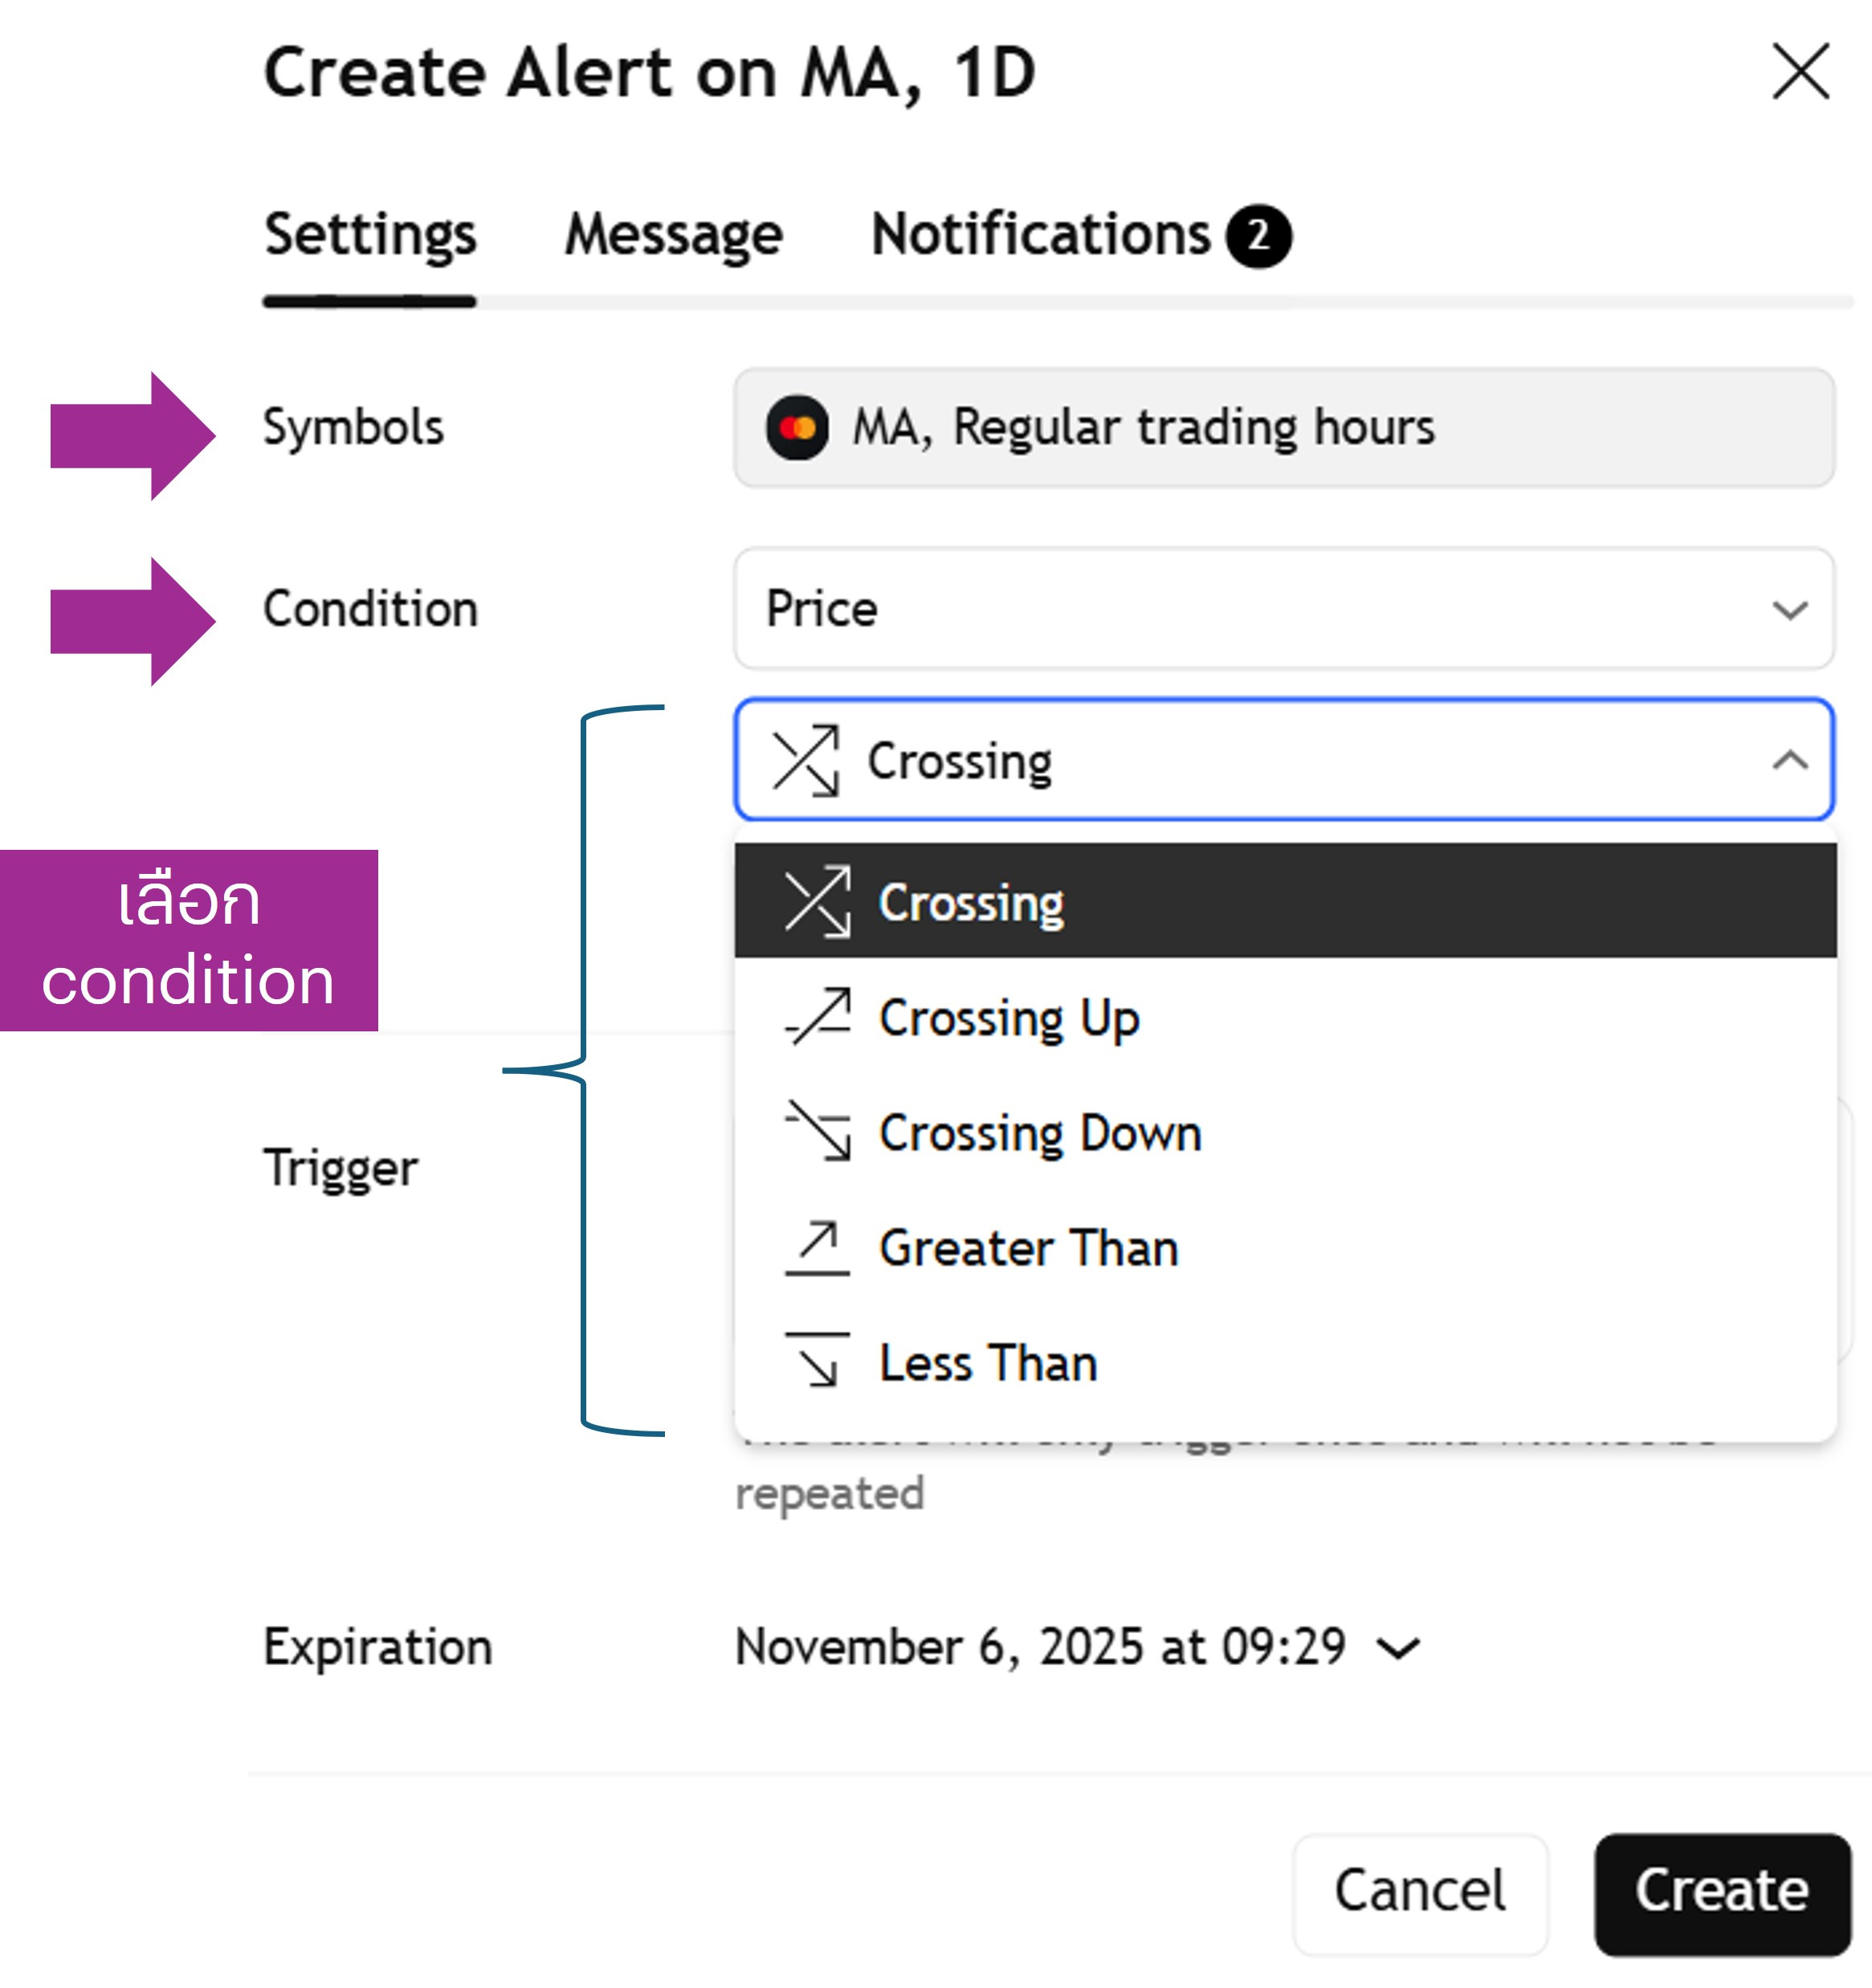
Task: Collapse the Crossing operator dropdown
Action: tap(1789, 761)
